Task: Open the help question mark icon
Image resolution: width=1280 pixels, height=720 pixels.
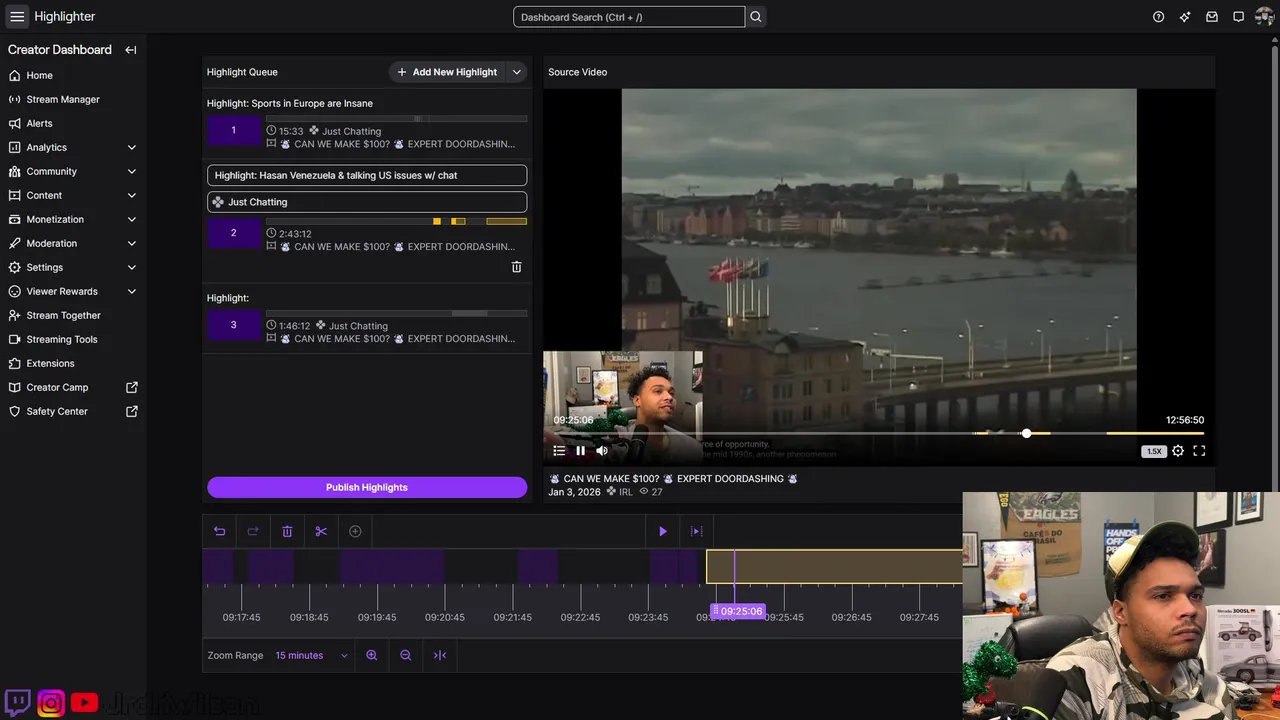Action: click(1158, 17)
